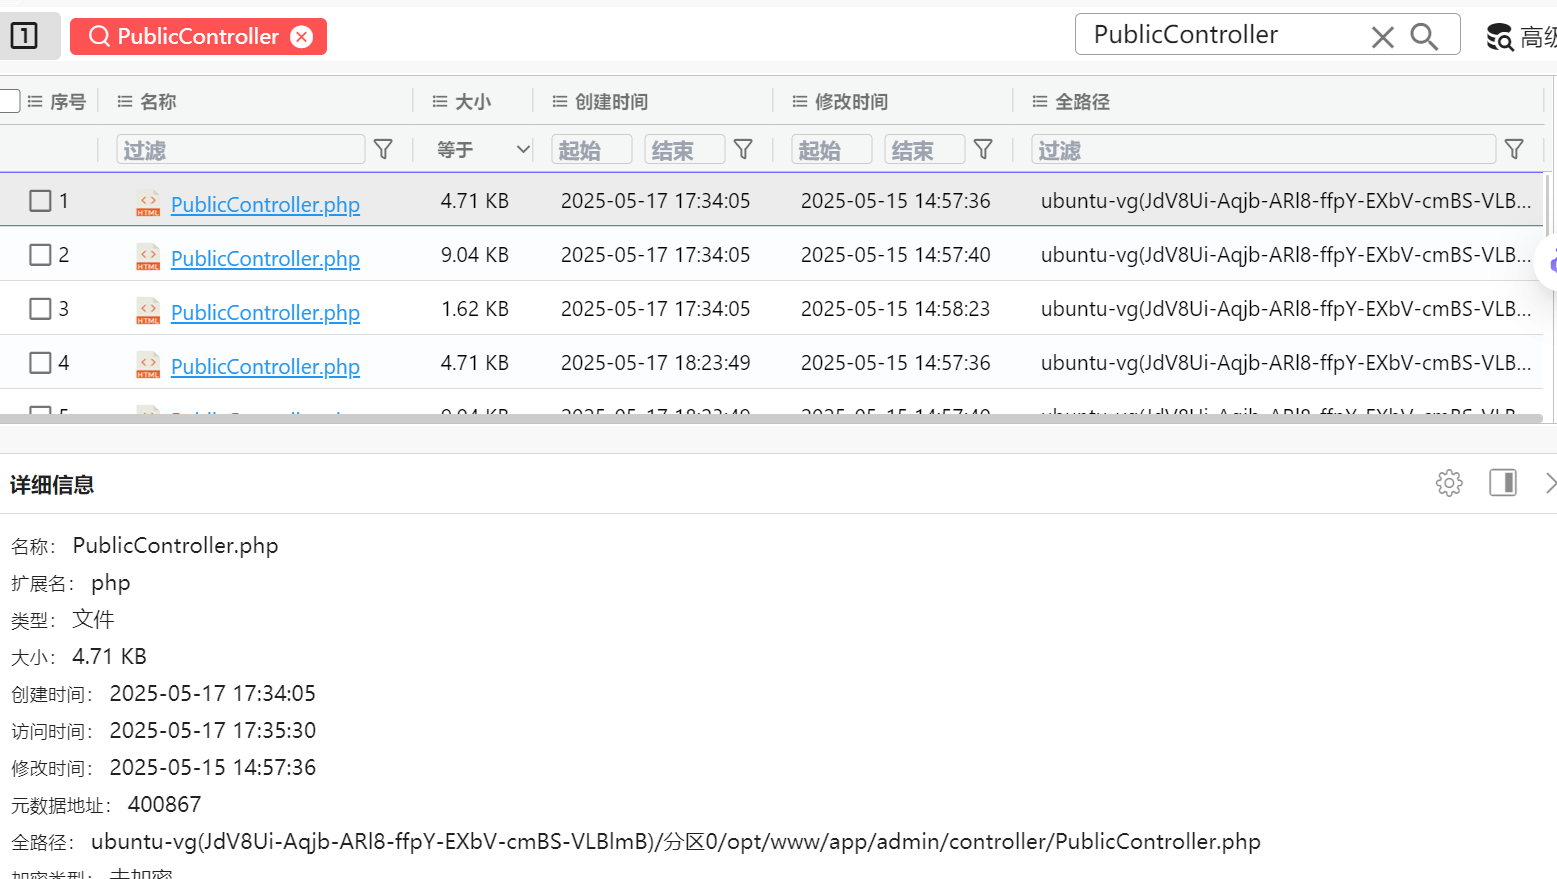Click the panel number 1 icon
This screenshot has height=879, width=1557.
tap(24, 36)
